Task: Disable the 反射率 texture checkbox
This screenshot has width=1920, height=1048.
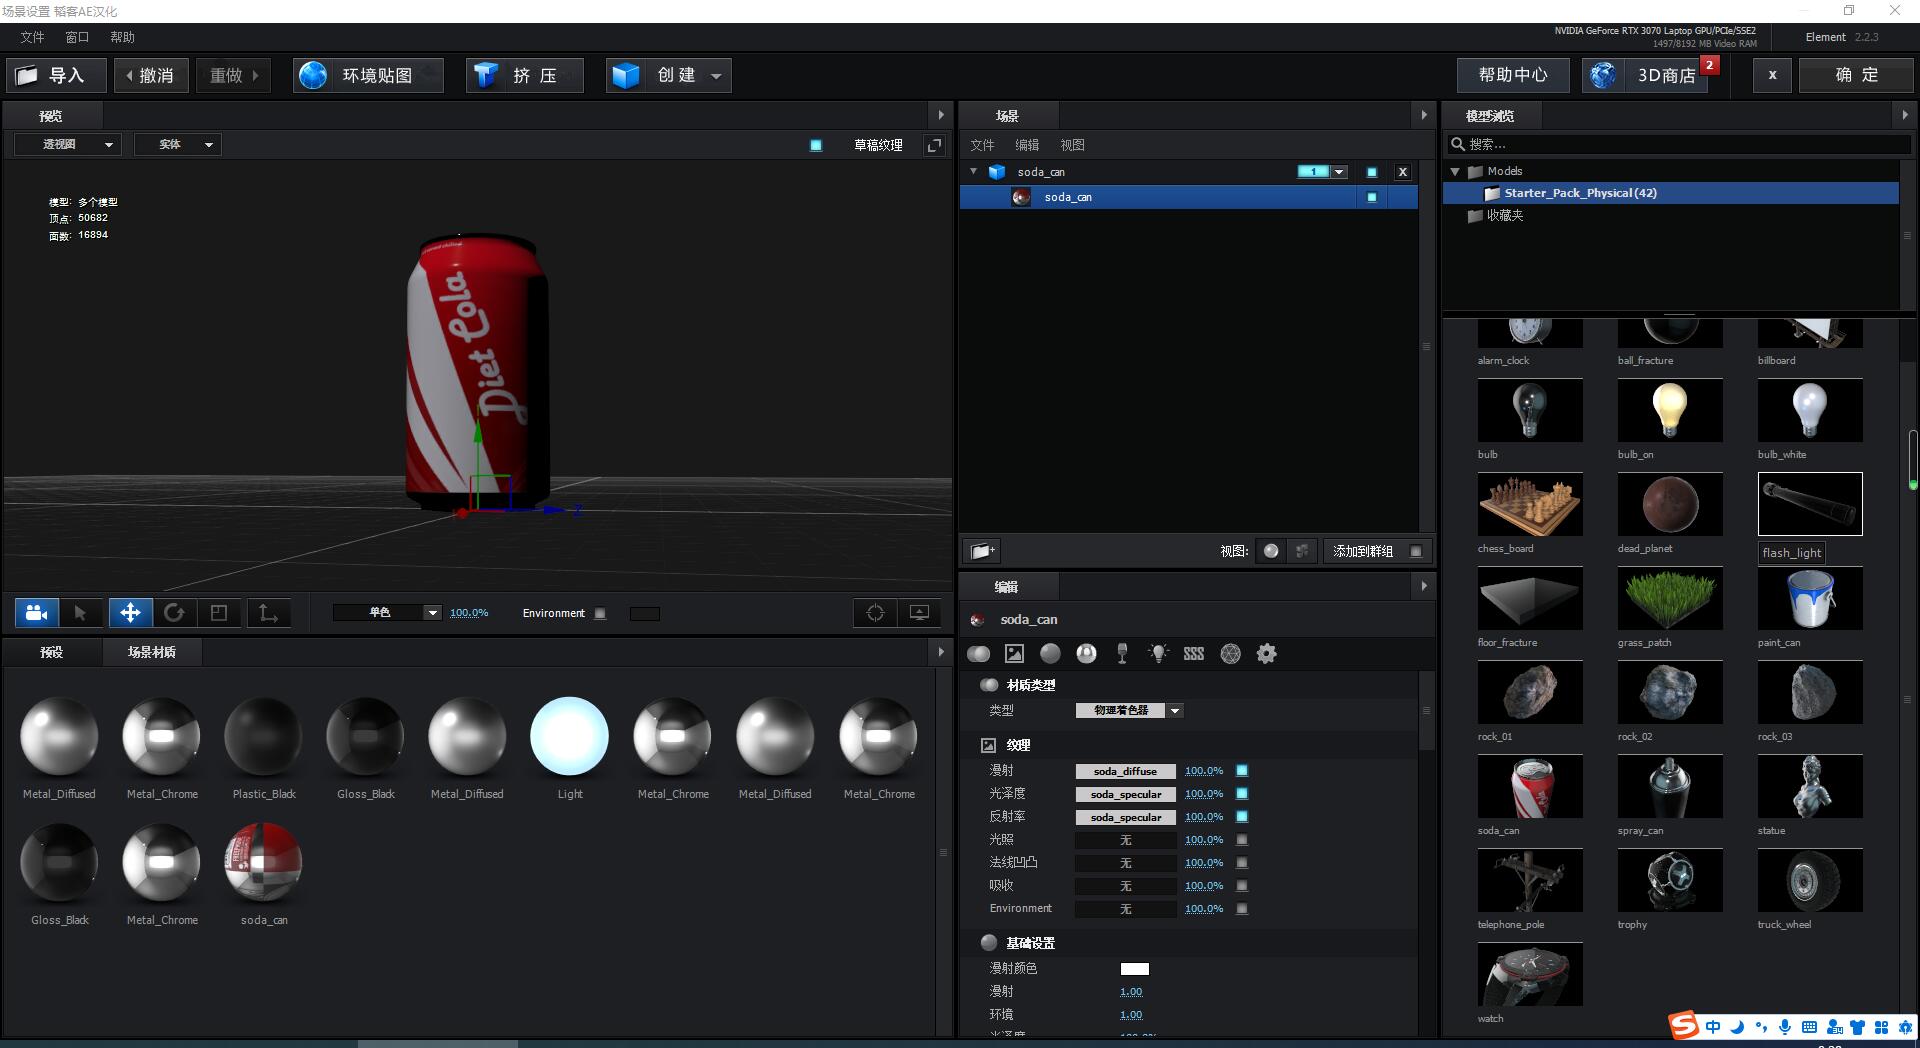Action: coord(1242,817)
